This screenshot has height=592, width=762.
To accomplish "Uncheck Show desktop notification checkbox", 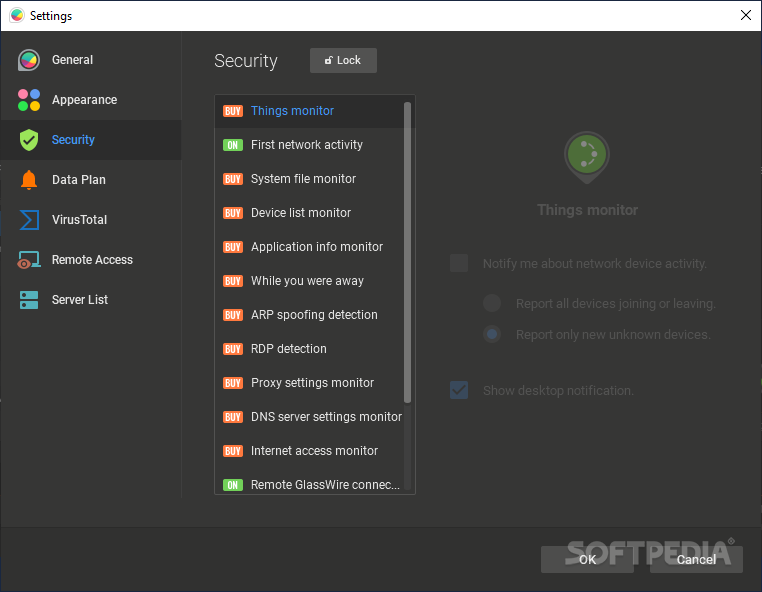I will point(459,390).
